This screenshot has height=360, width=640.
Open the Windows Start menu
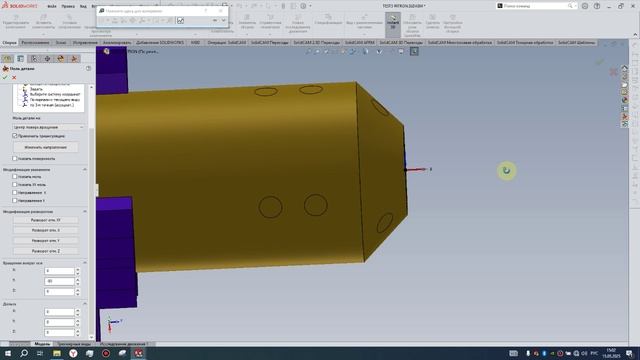click(8, 353)
